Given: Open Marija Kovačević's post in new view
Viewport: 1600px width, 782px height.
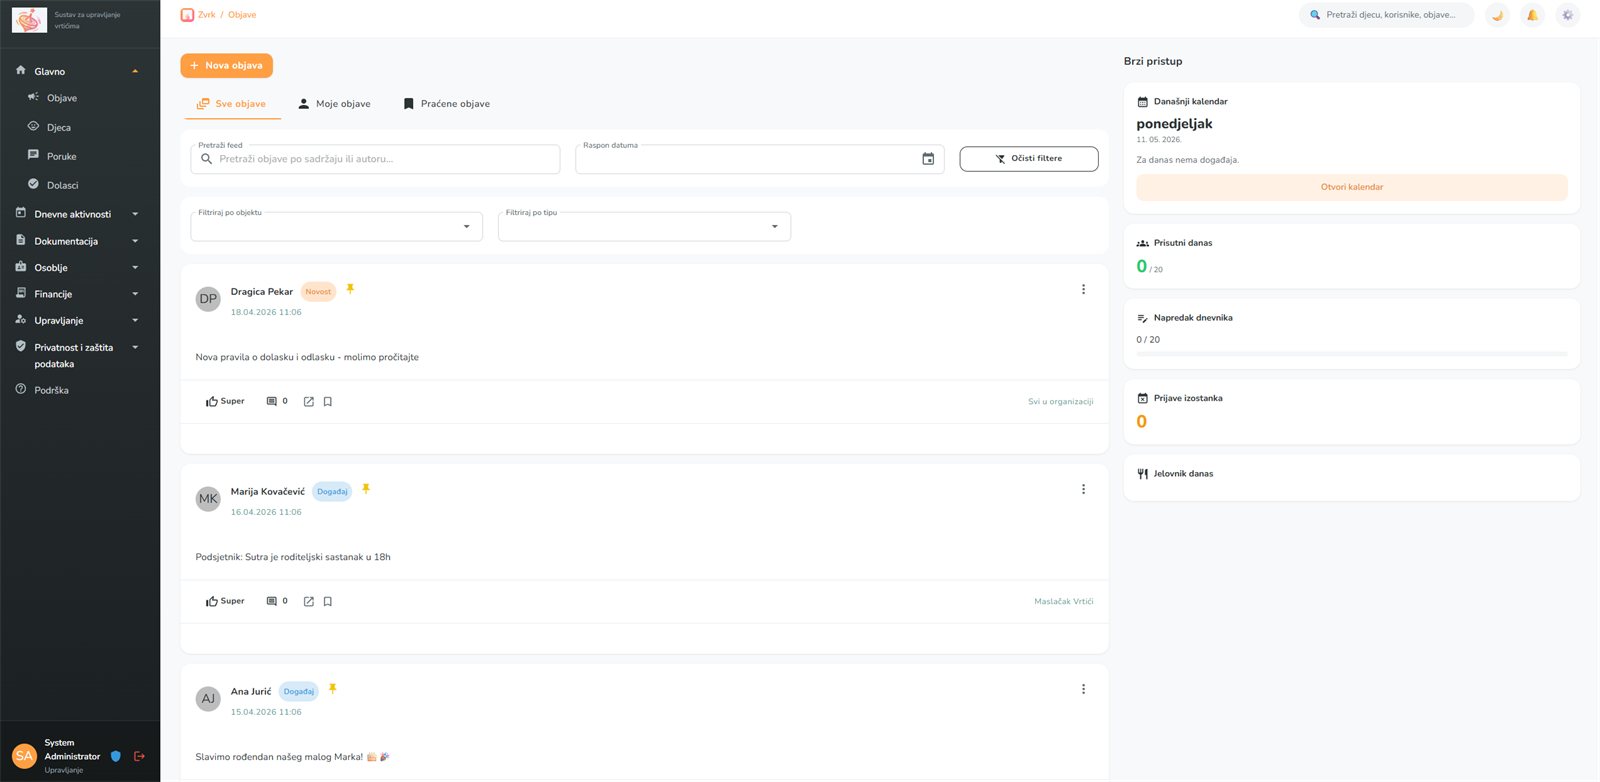Looking at the screenshot, I should point(309,602).
